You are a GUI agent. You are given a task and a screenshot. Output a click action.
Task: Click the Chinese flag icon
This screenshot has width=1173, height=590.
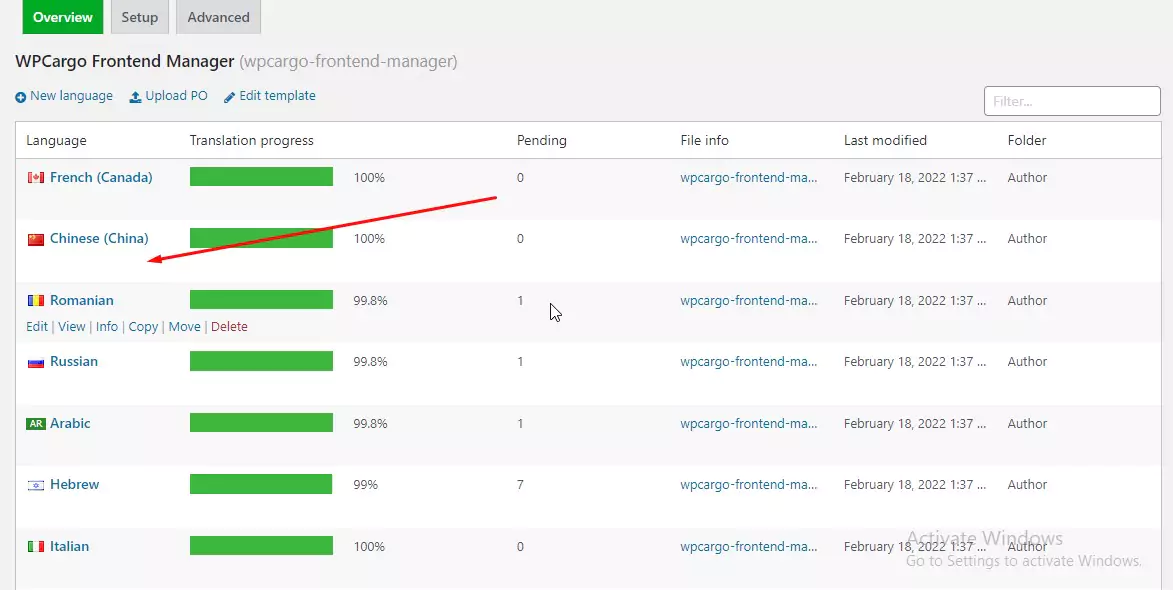[x=36, y=239]
